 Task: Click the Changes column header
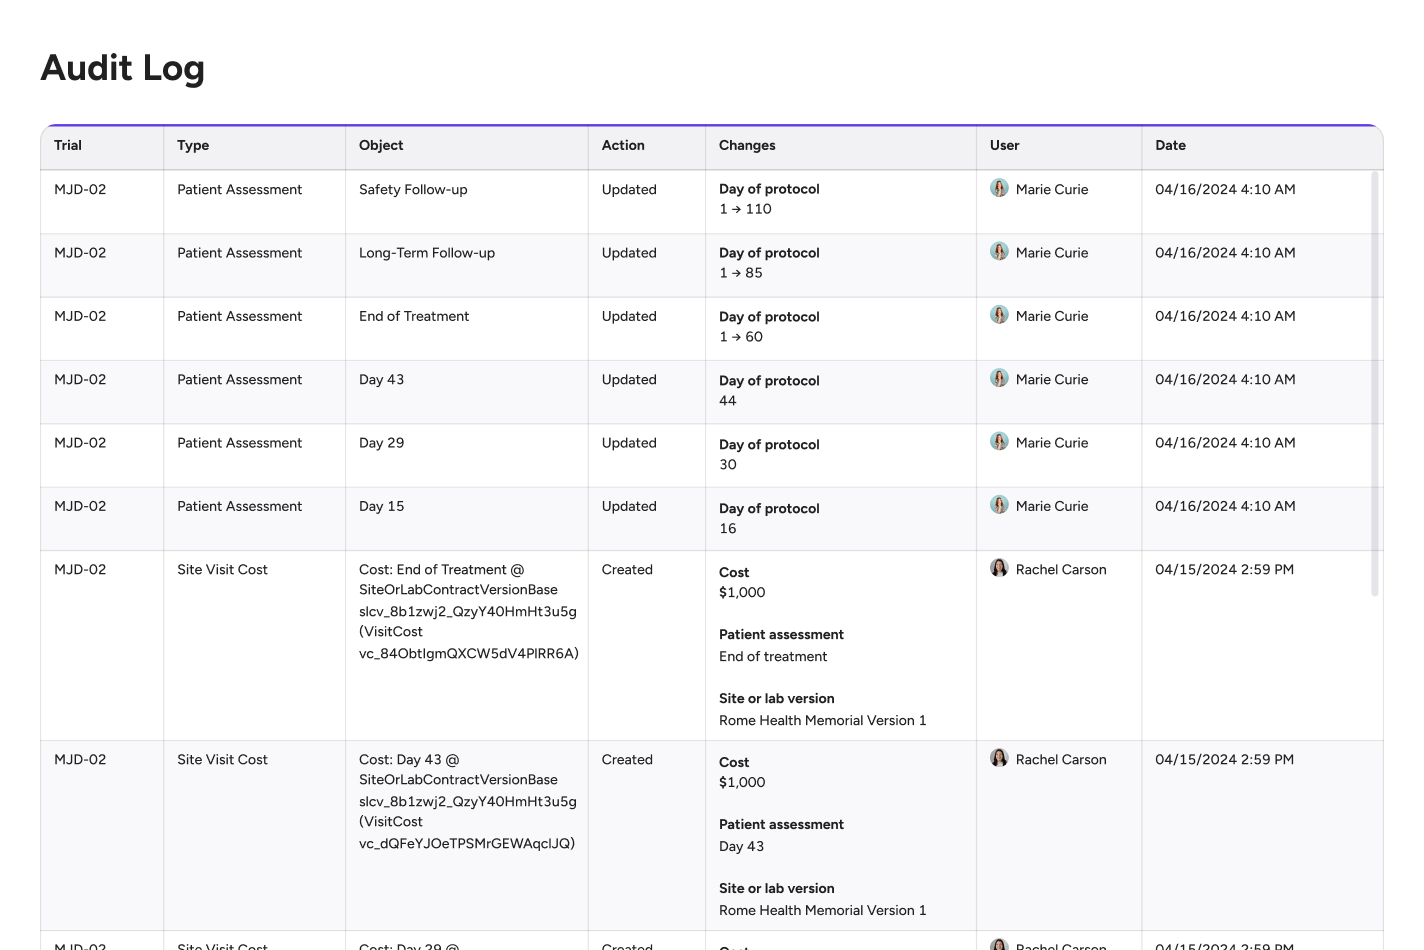747,146
